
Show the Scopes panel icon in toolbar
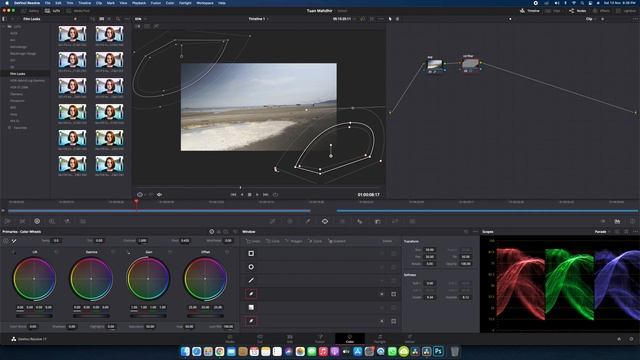[x=618, y=221]
